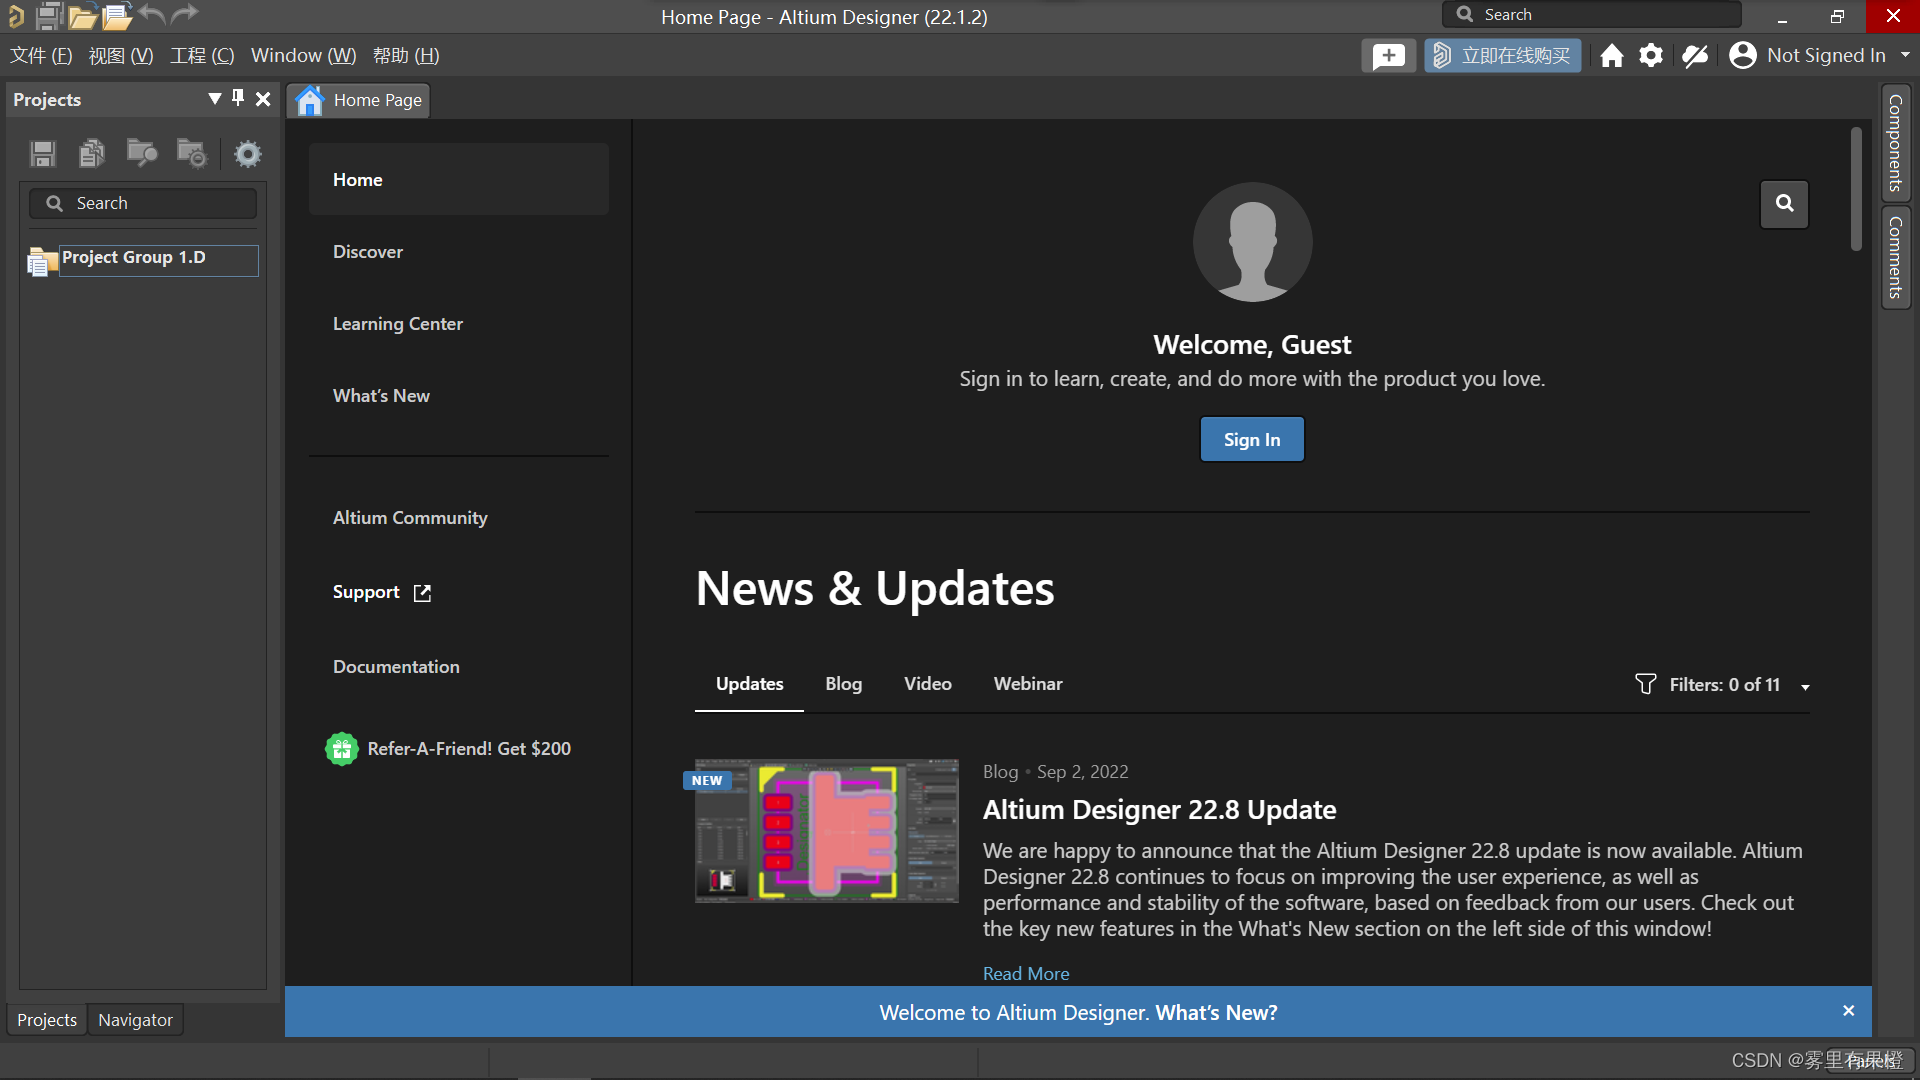Click the blue Sign In button
The image size is (1920, 1080).
(x=1252, y=440)
